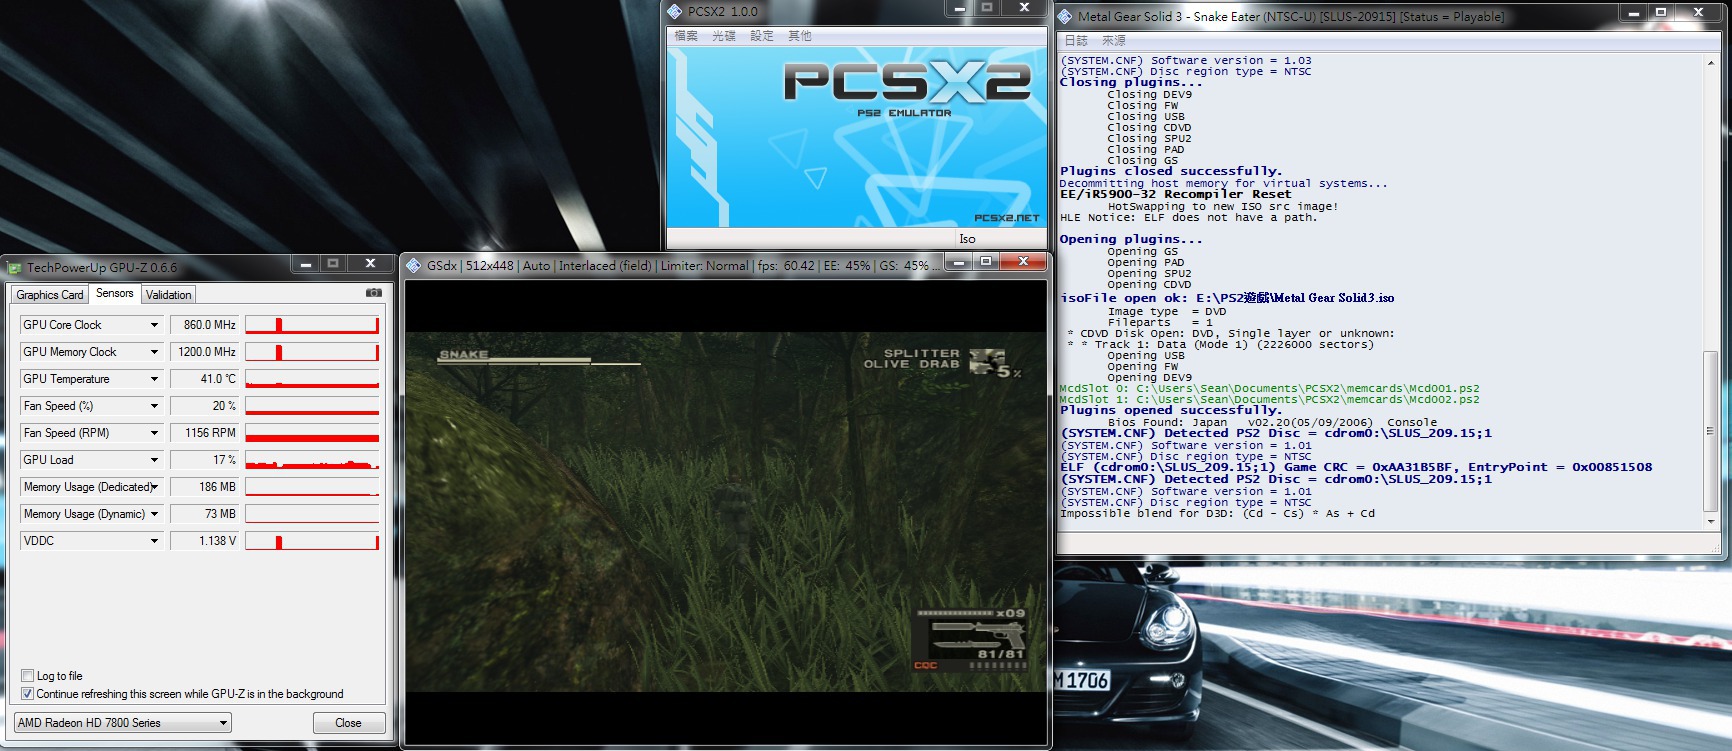Click the 17 % GPU load value

pos(204,460)
